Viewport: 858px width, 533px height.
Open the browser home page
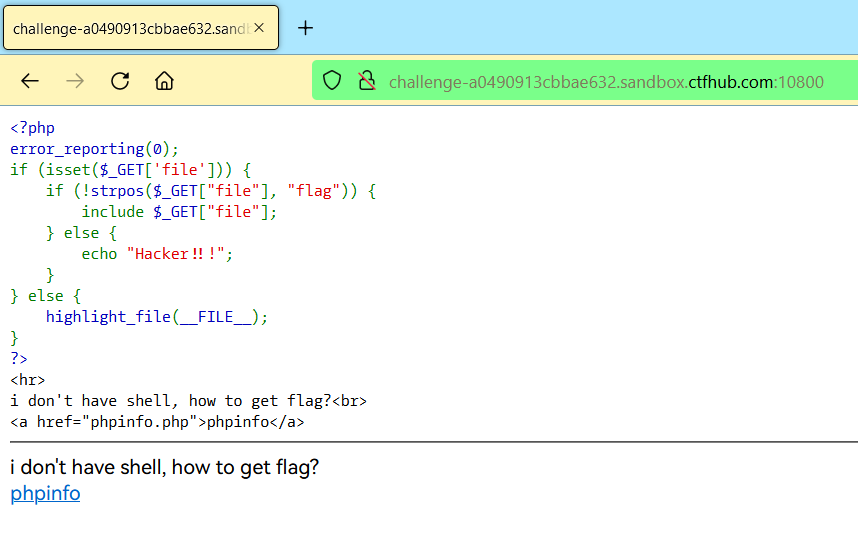tap(164, 81)
